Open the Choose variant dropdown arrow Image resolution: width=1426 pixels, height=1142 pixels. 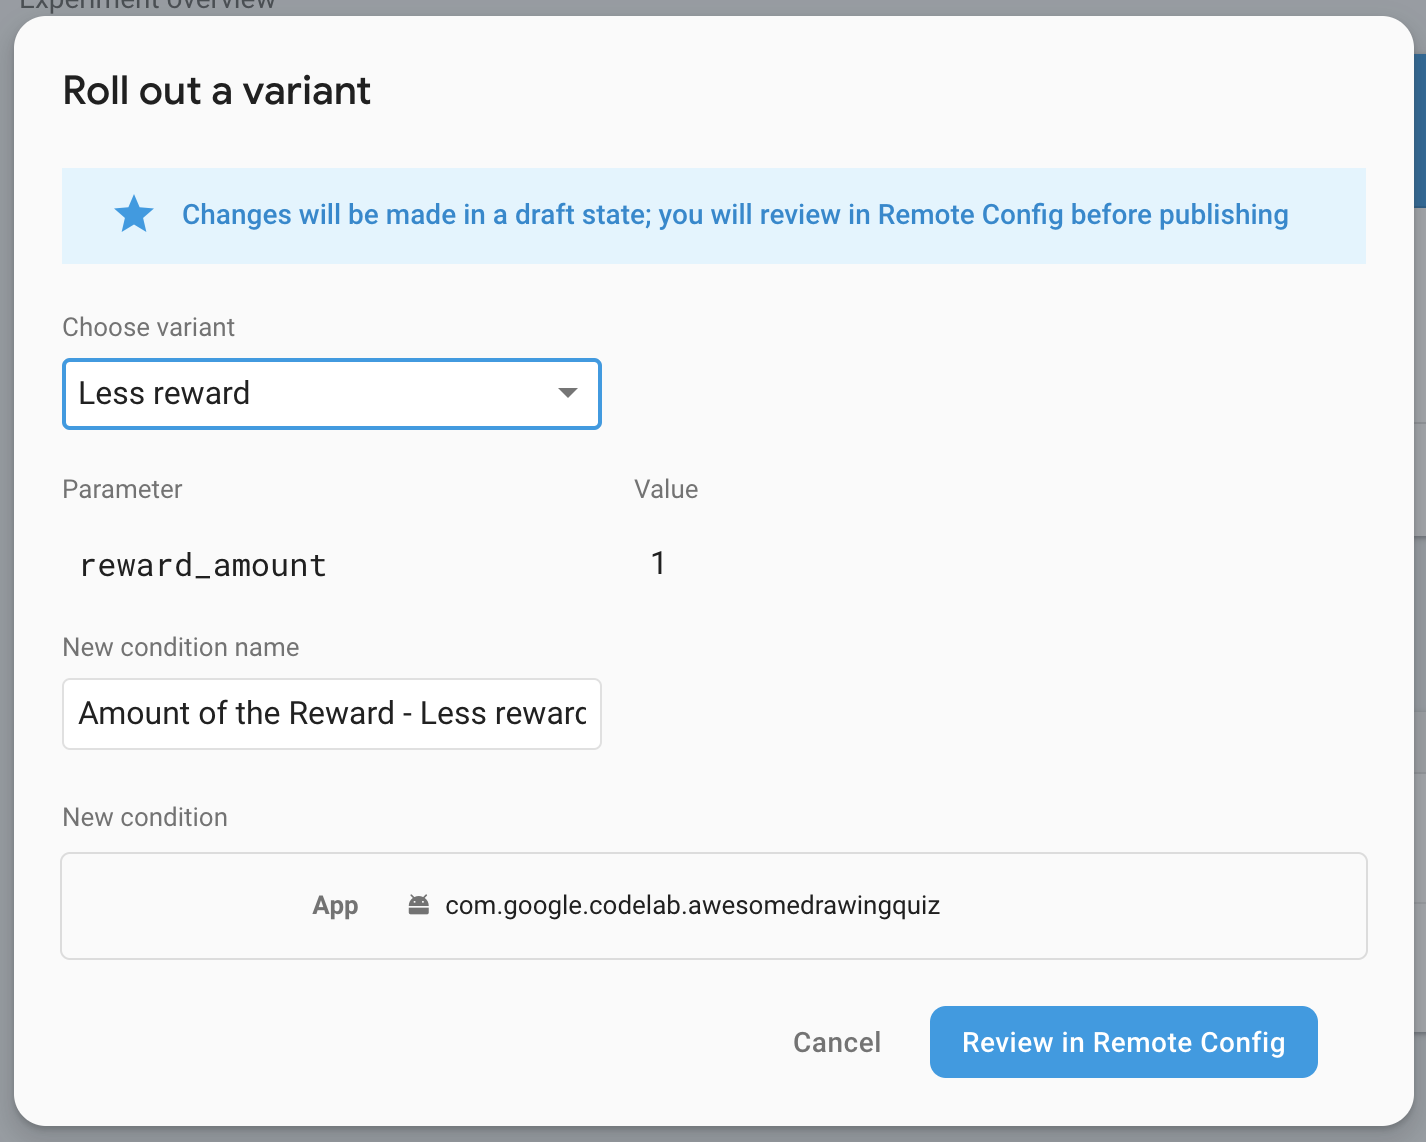coord(568,393)
